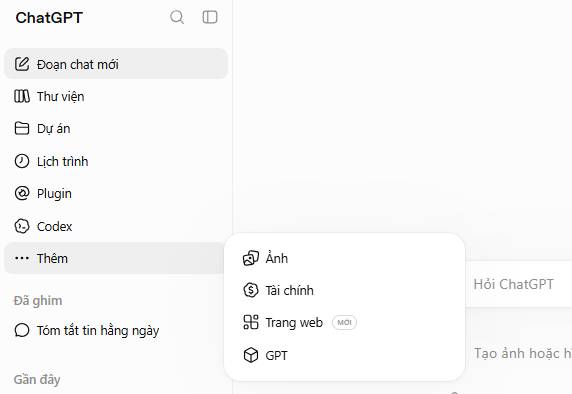The image size is (572, 394).
Task: Click the three-dots icon next to Thêm
Action: (x=22, y=258)
